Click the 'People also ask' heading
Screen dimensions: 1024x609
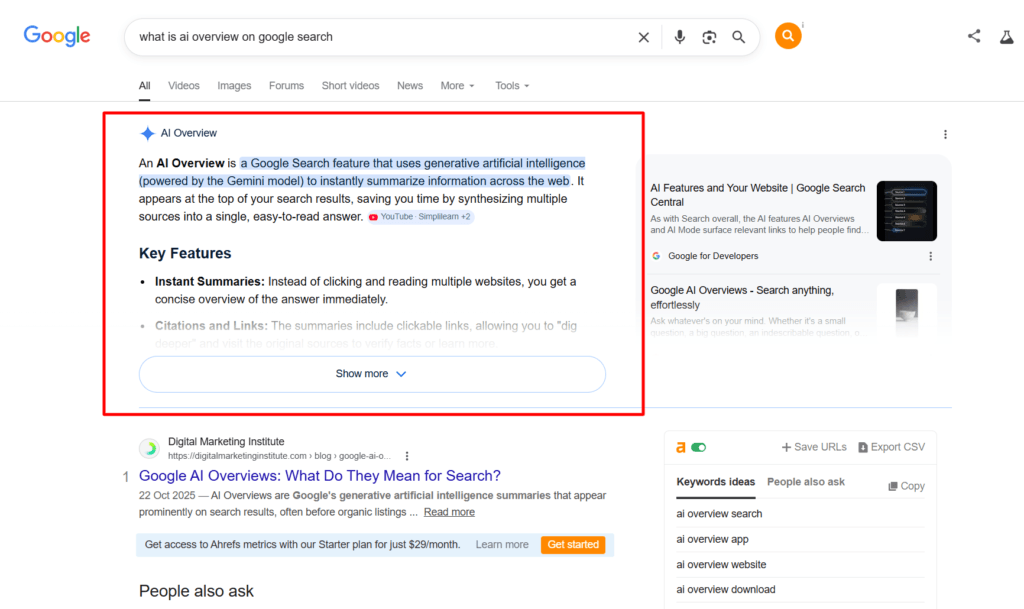tap(196, 591)
